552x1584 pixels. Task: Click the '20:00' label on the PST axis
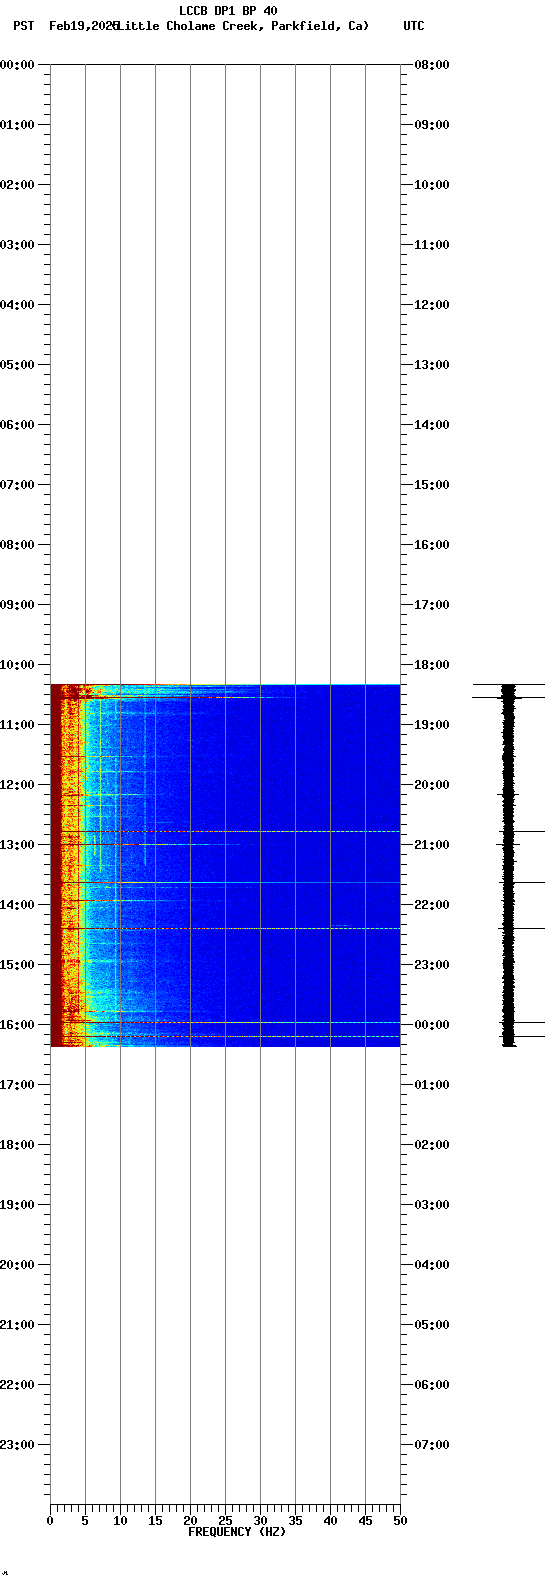pos(18,1265)
